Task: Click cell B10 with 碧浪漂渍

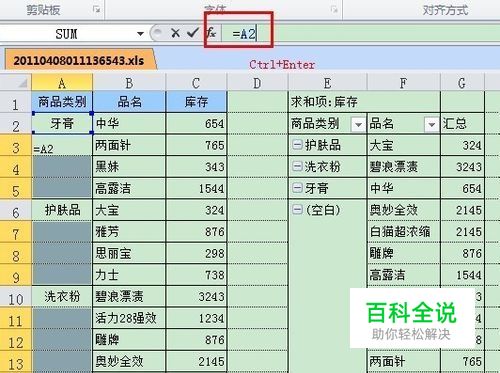Action: tap(129, 297)
